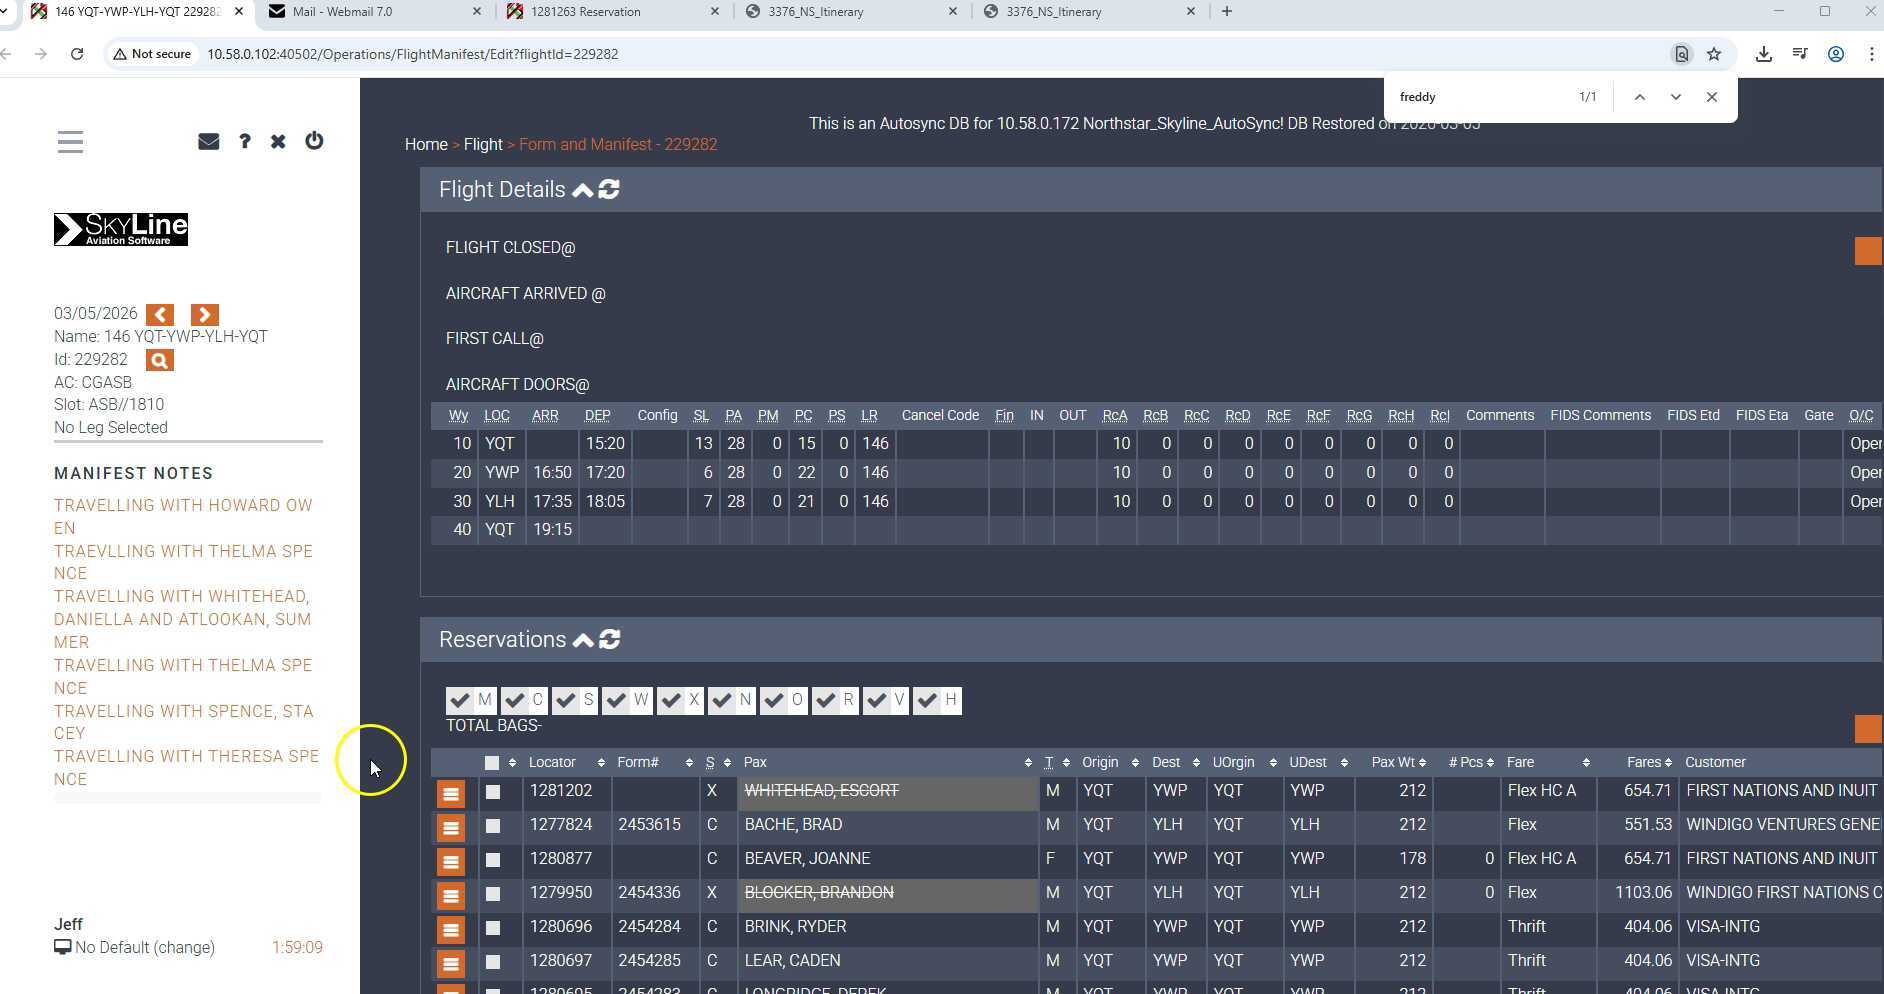Open note TRAVELLING WITH SPENCE, STACEY

(184, 722)
